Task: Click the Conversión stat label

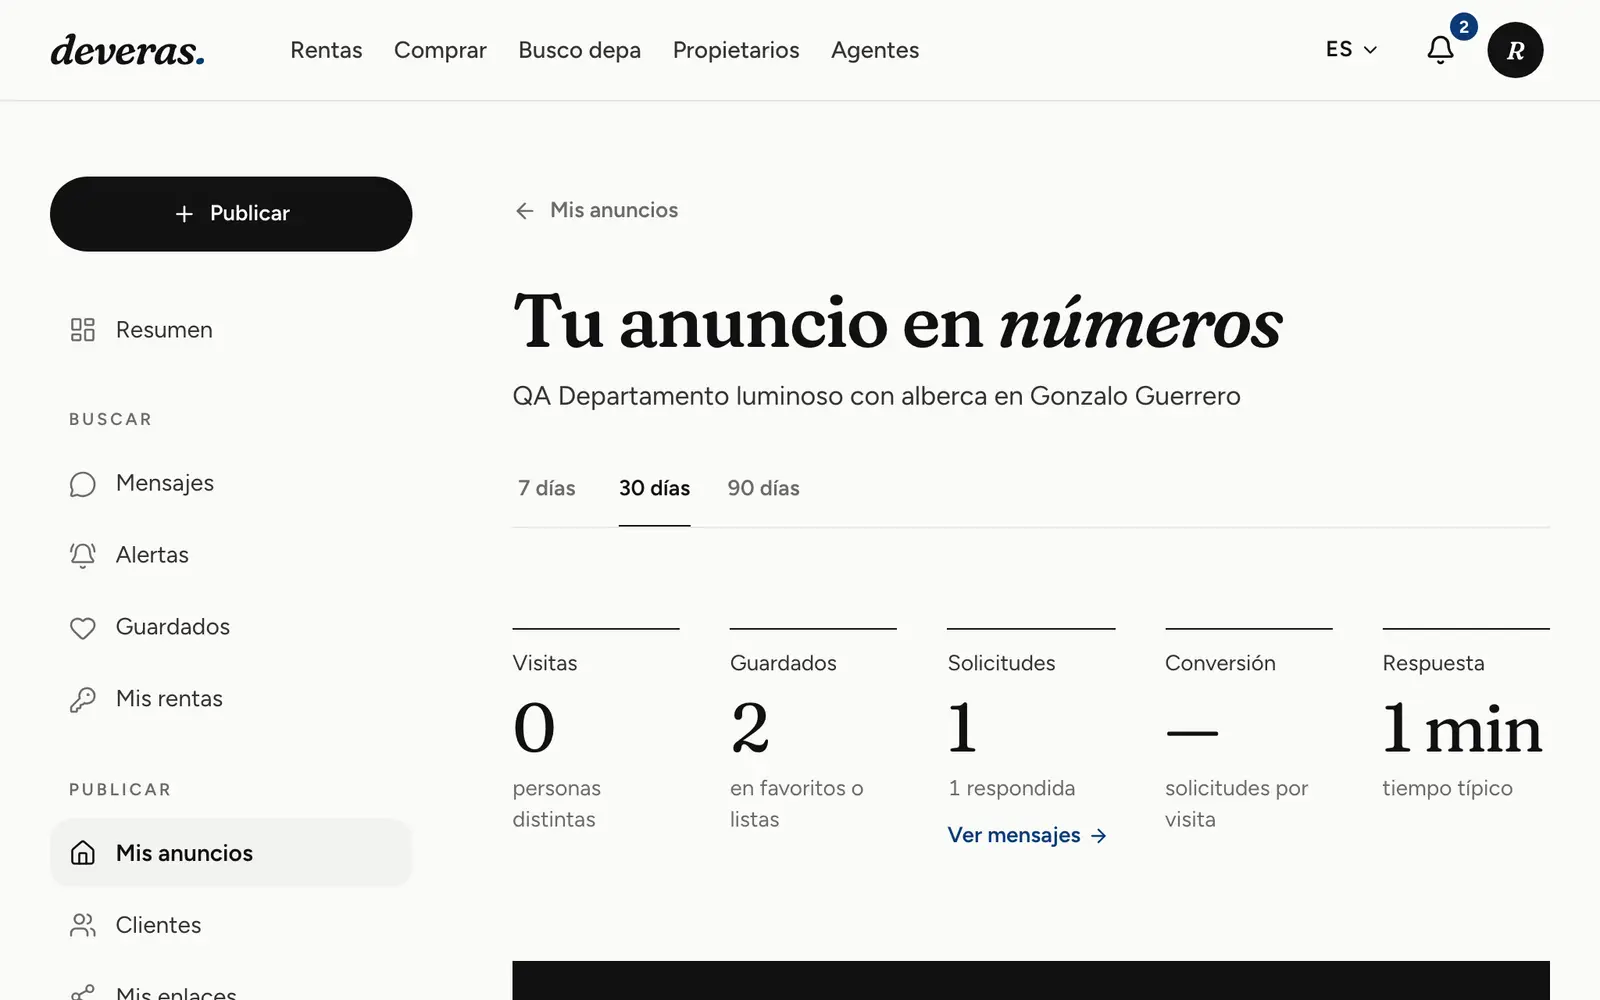Action: (1220, 663)
